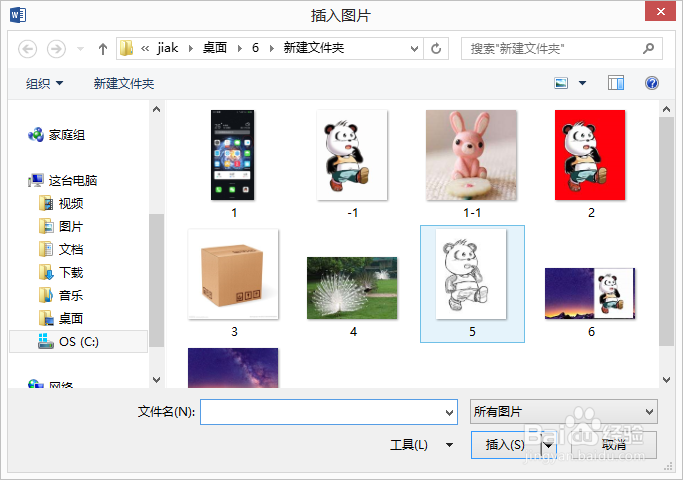Open the 视频 folder in sidebar

[x=71, y=203]
